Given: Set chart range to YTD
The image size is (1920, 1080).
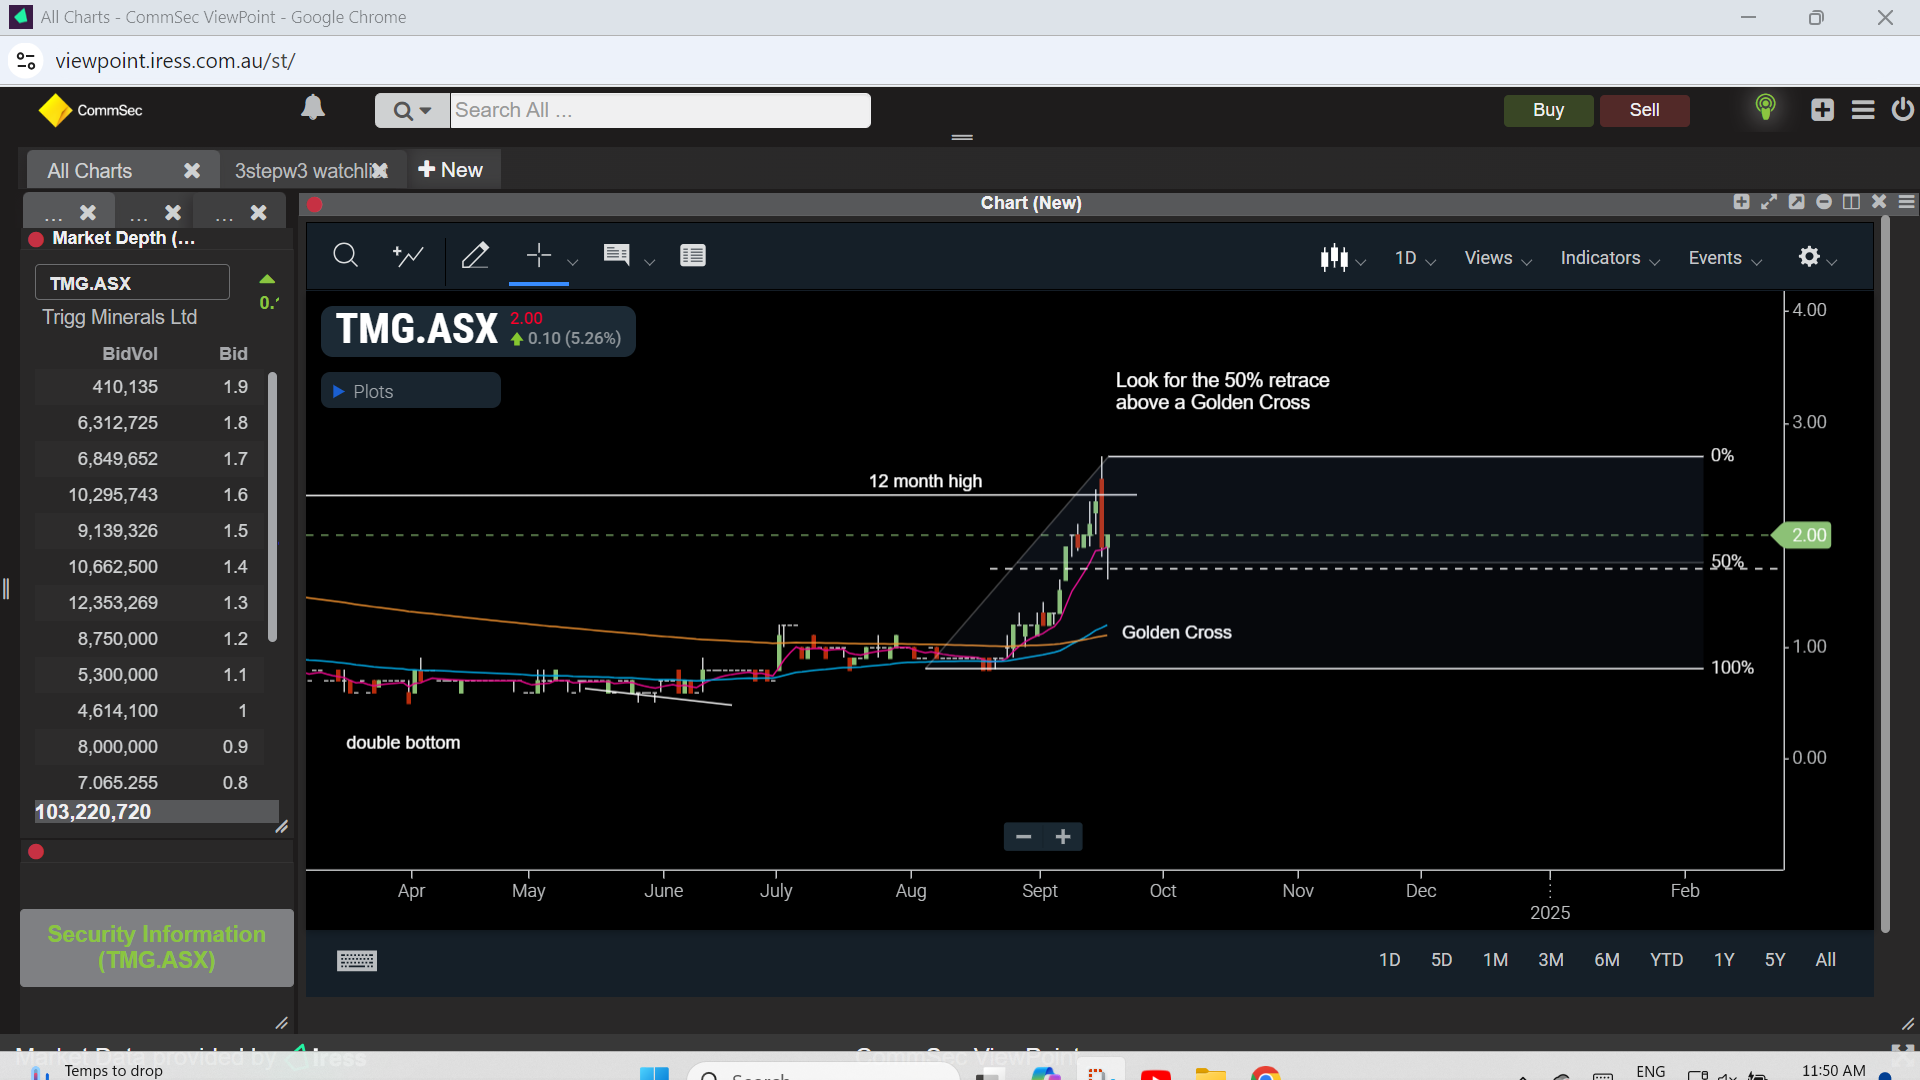Looking at the screenshot, I should 1666,960.
